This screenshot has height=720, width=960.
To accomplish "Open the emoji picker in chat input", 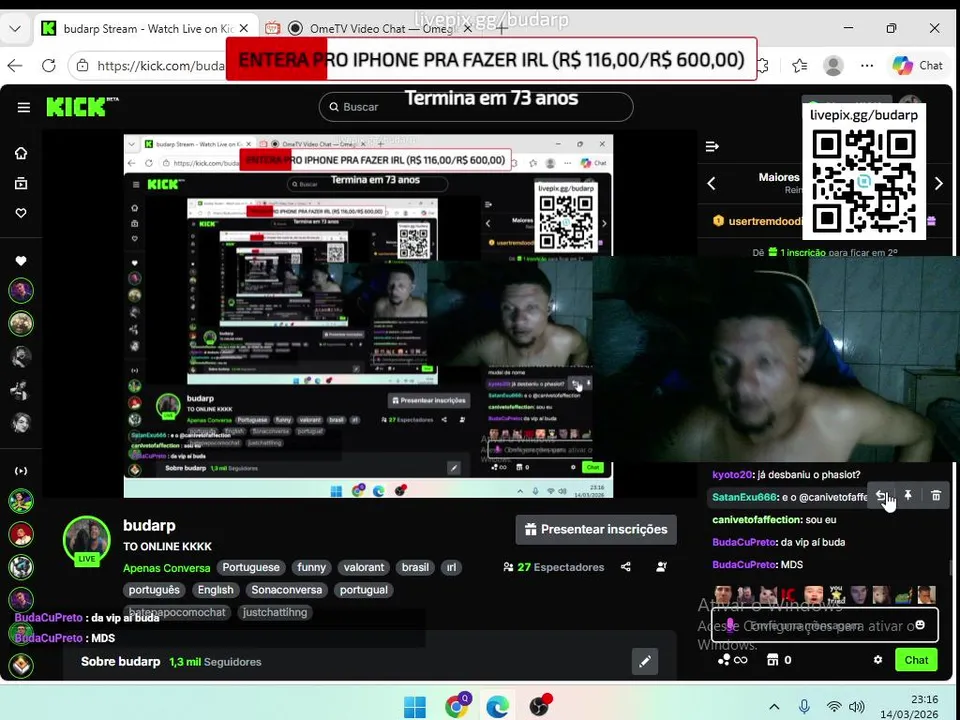I will pos(920,625).
